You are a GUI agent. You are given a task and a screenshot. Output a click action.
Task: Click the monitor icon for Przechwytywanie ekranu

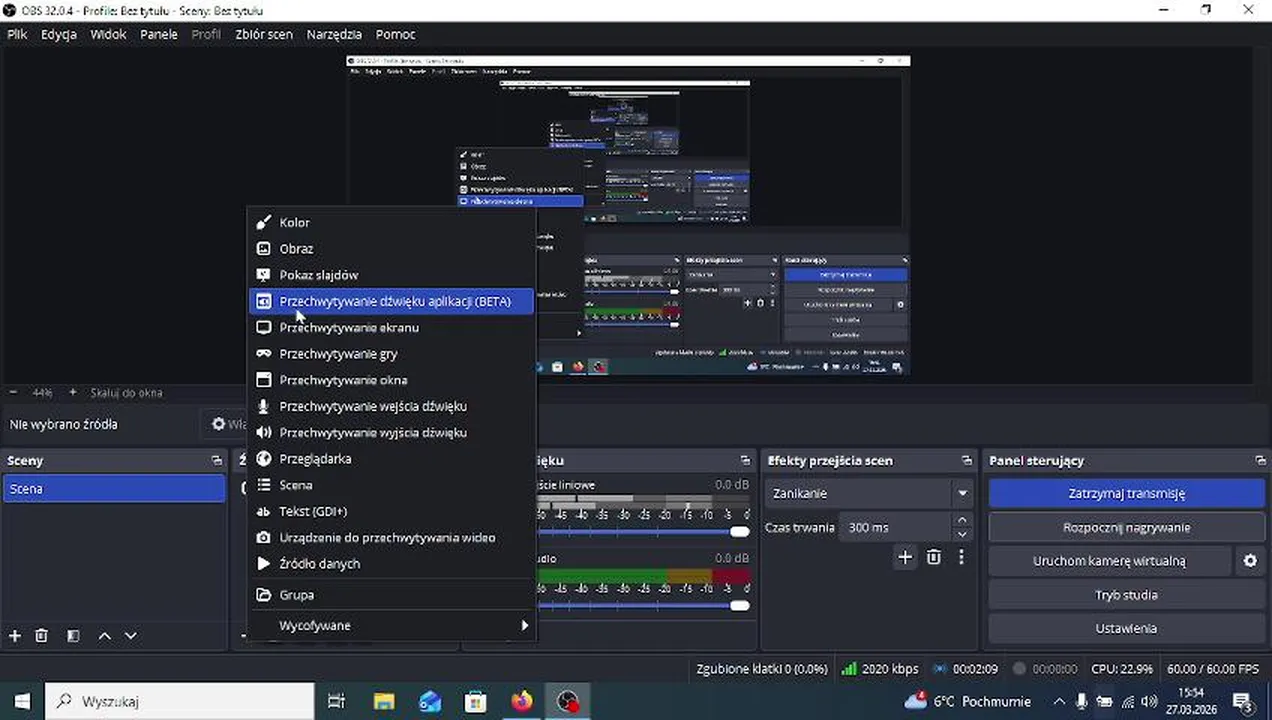click(264, 327)
